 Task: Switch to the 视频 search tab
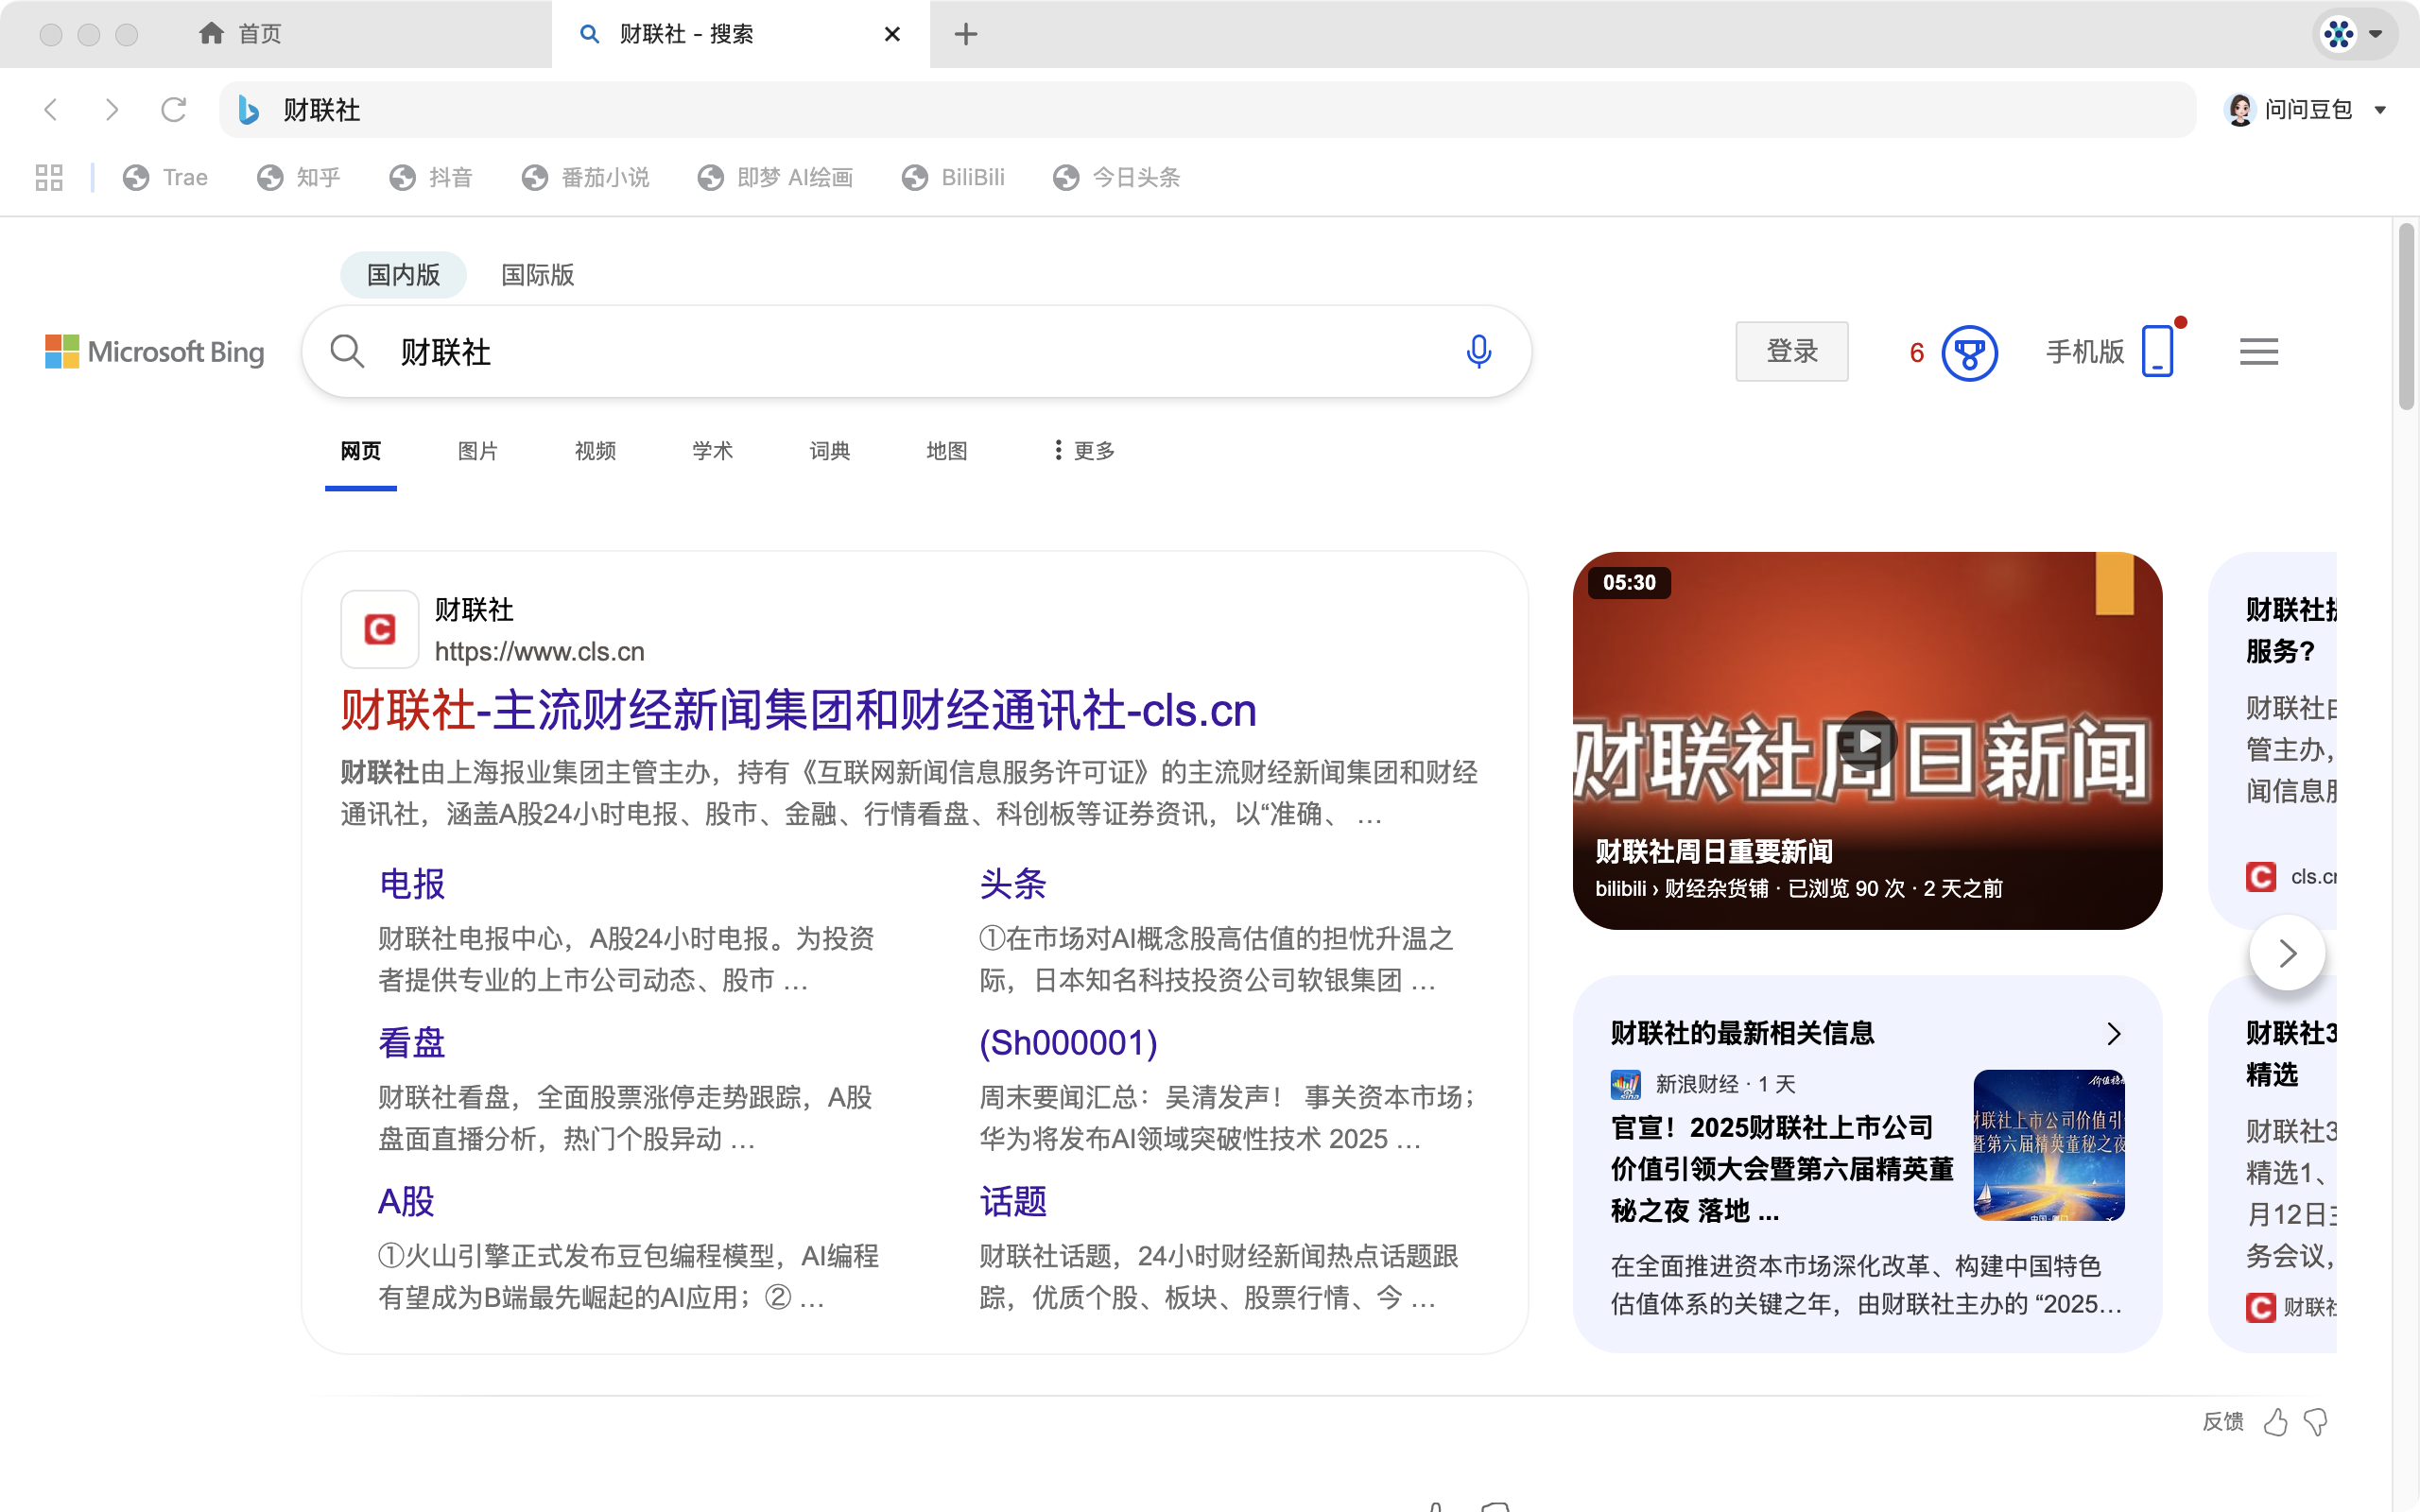[595, 450]
